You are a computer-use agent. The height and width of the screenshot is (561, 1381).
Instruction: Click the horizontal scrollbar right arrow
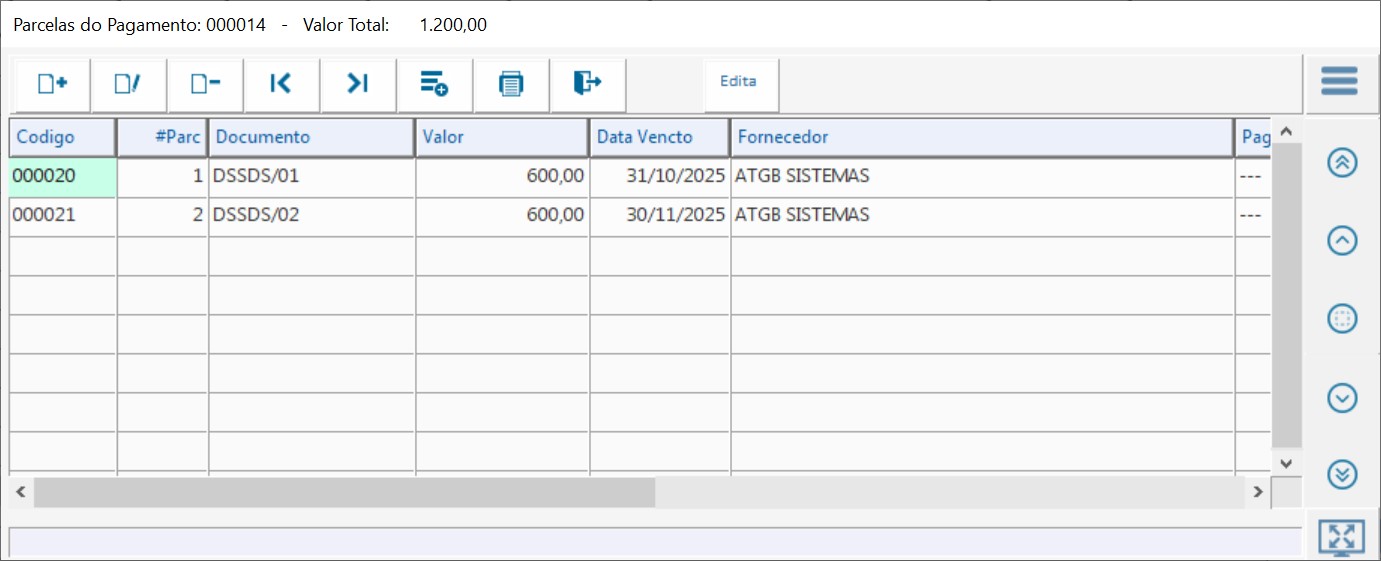coord(1258,492)
